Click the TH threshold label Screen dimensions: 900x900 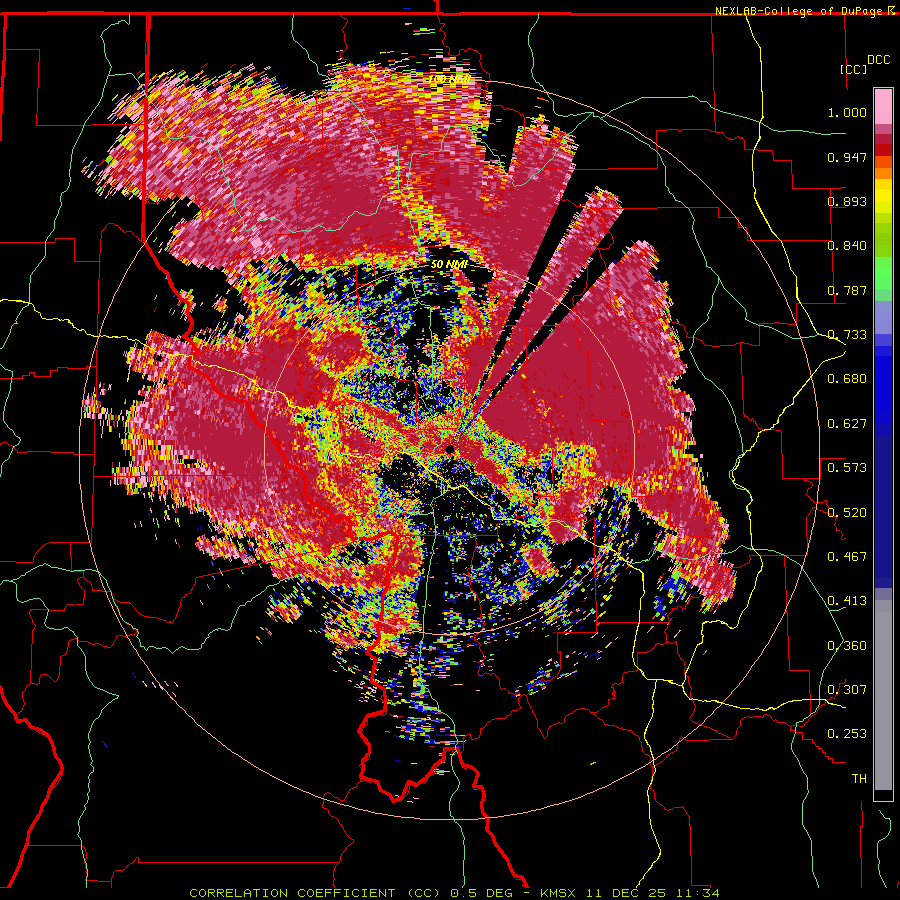pos(859,778)
